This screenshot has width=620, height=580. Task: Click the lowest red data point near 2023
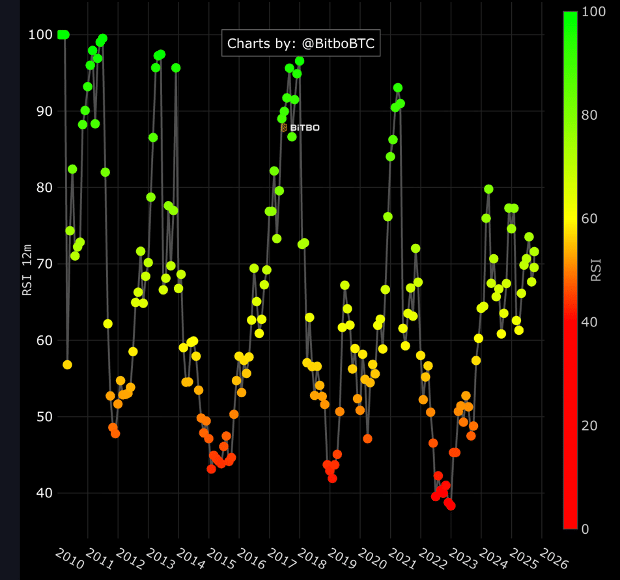pos(450,505)
